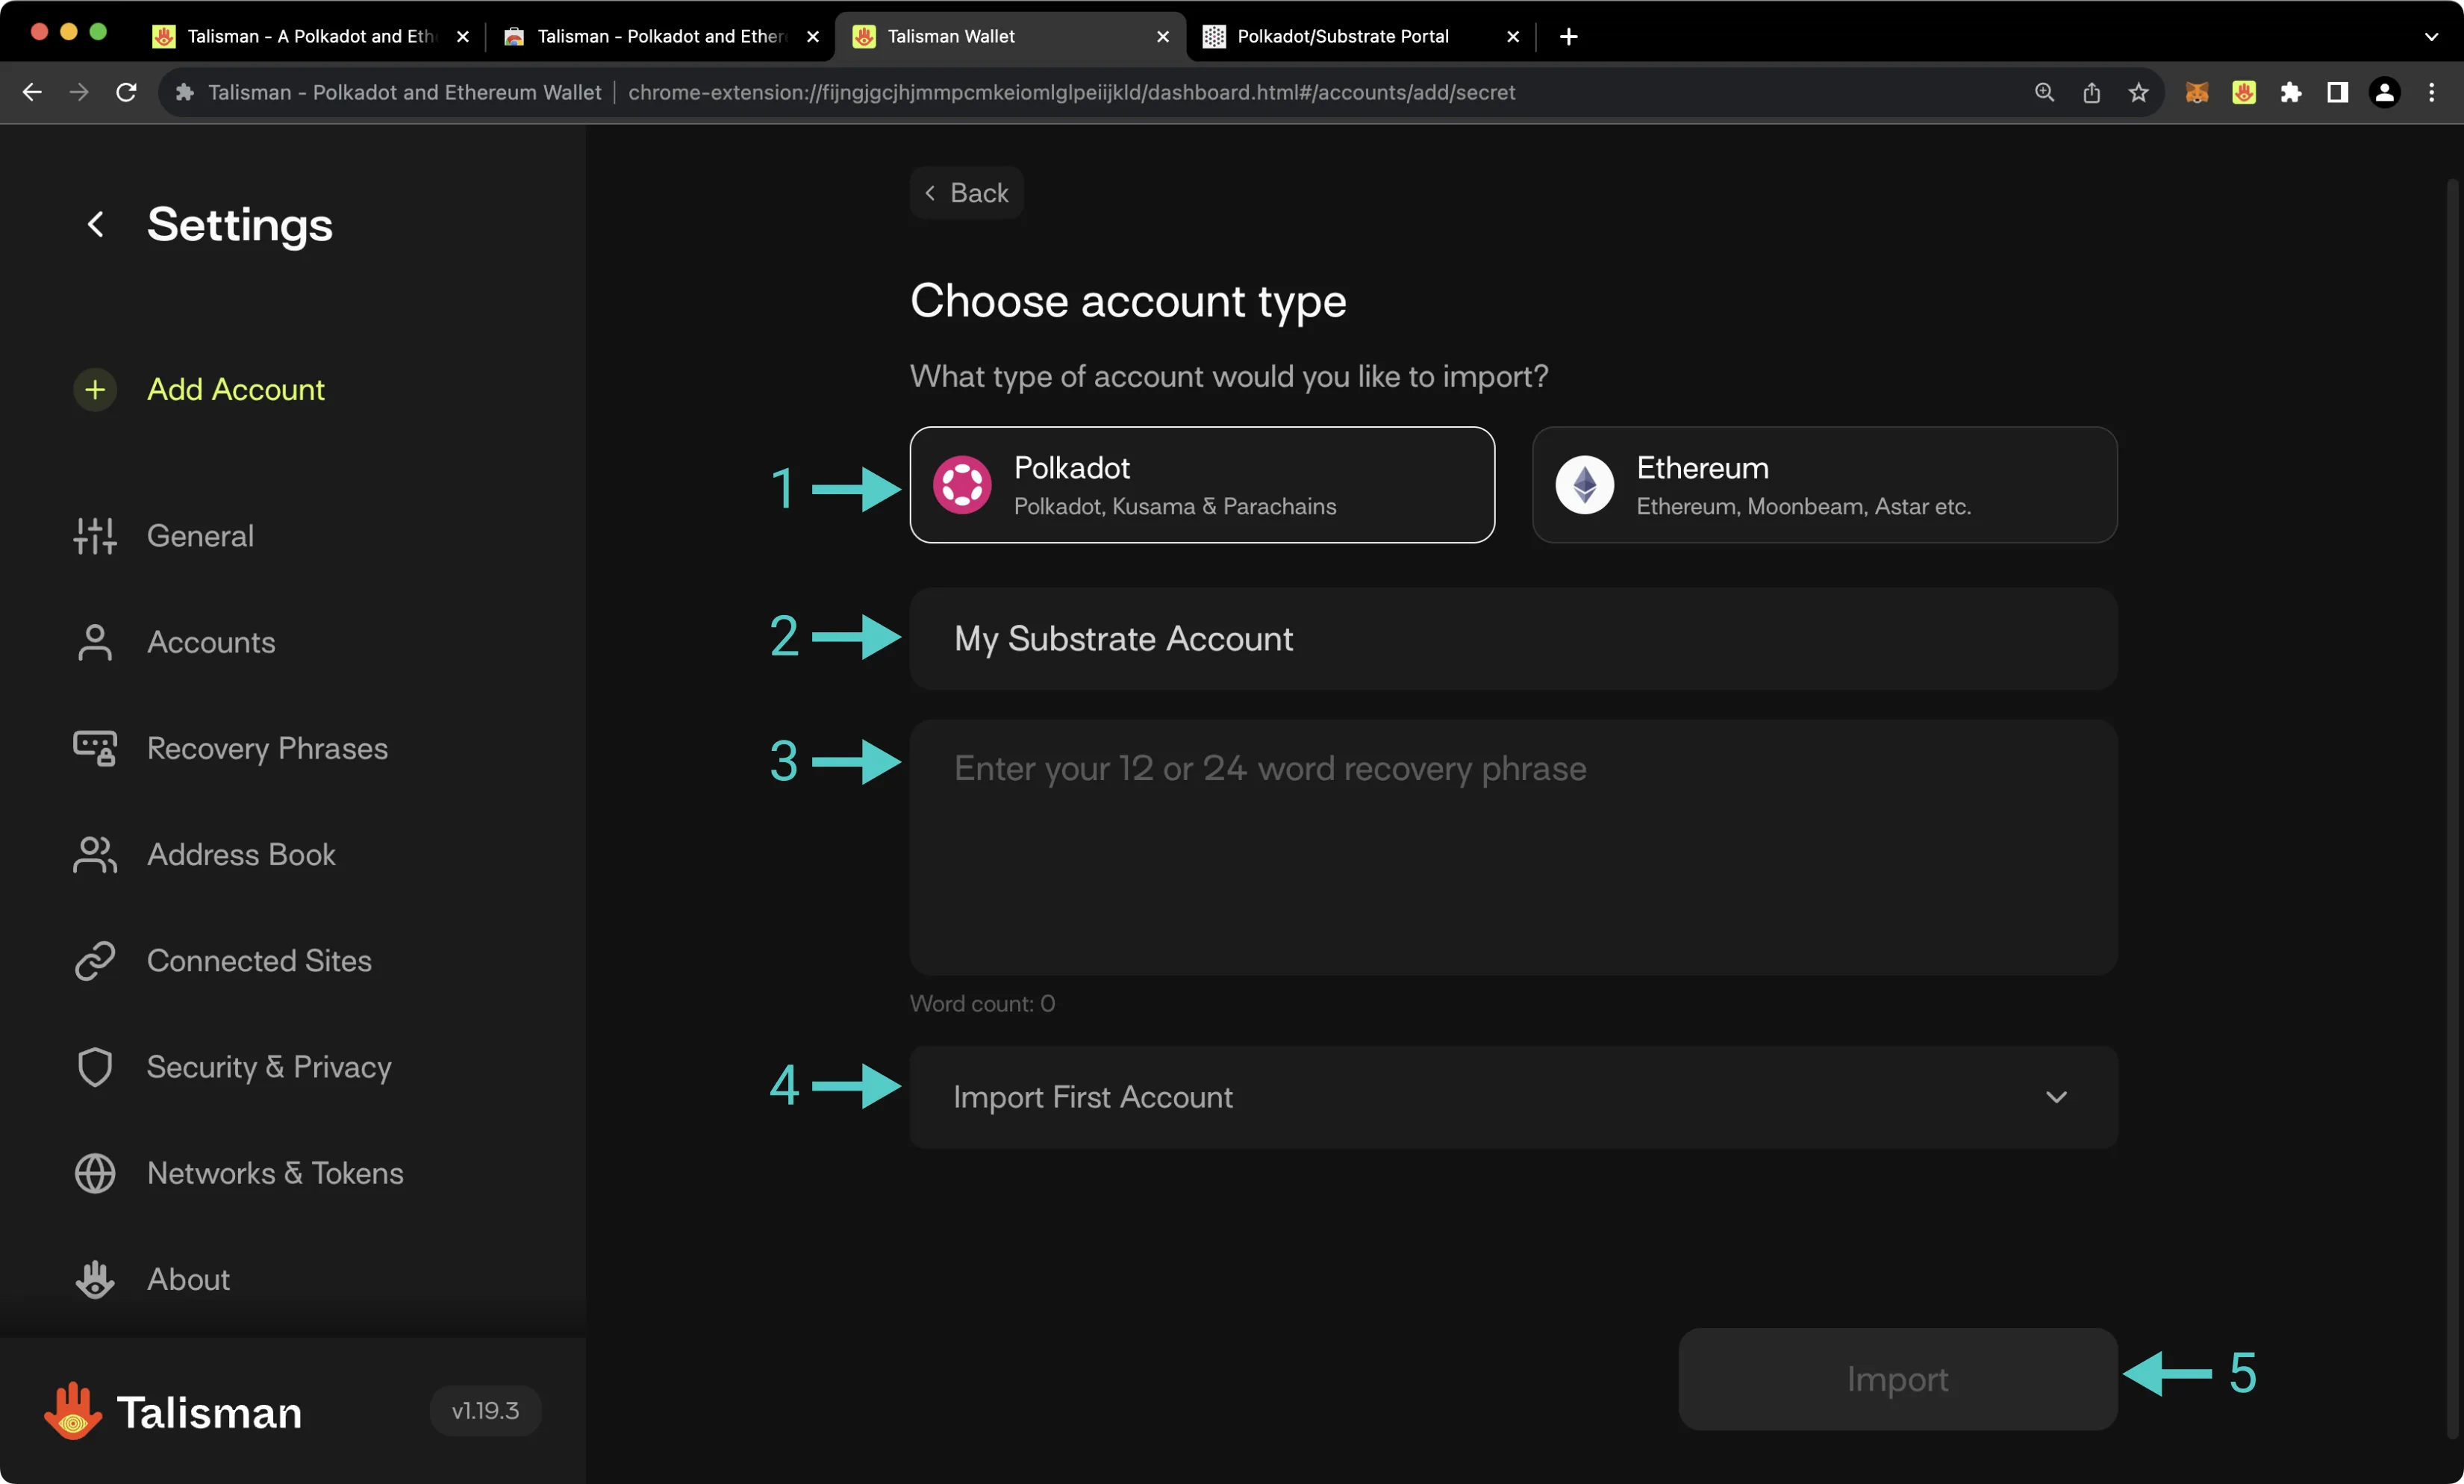Open the Chrome profile avatar
2464x1484 pixels.
2385,92
